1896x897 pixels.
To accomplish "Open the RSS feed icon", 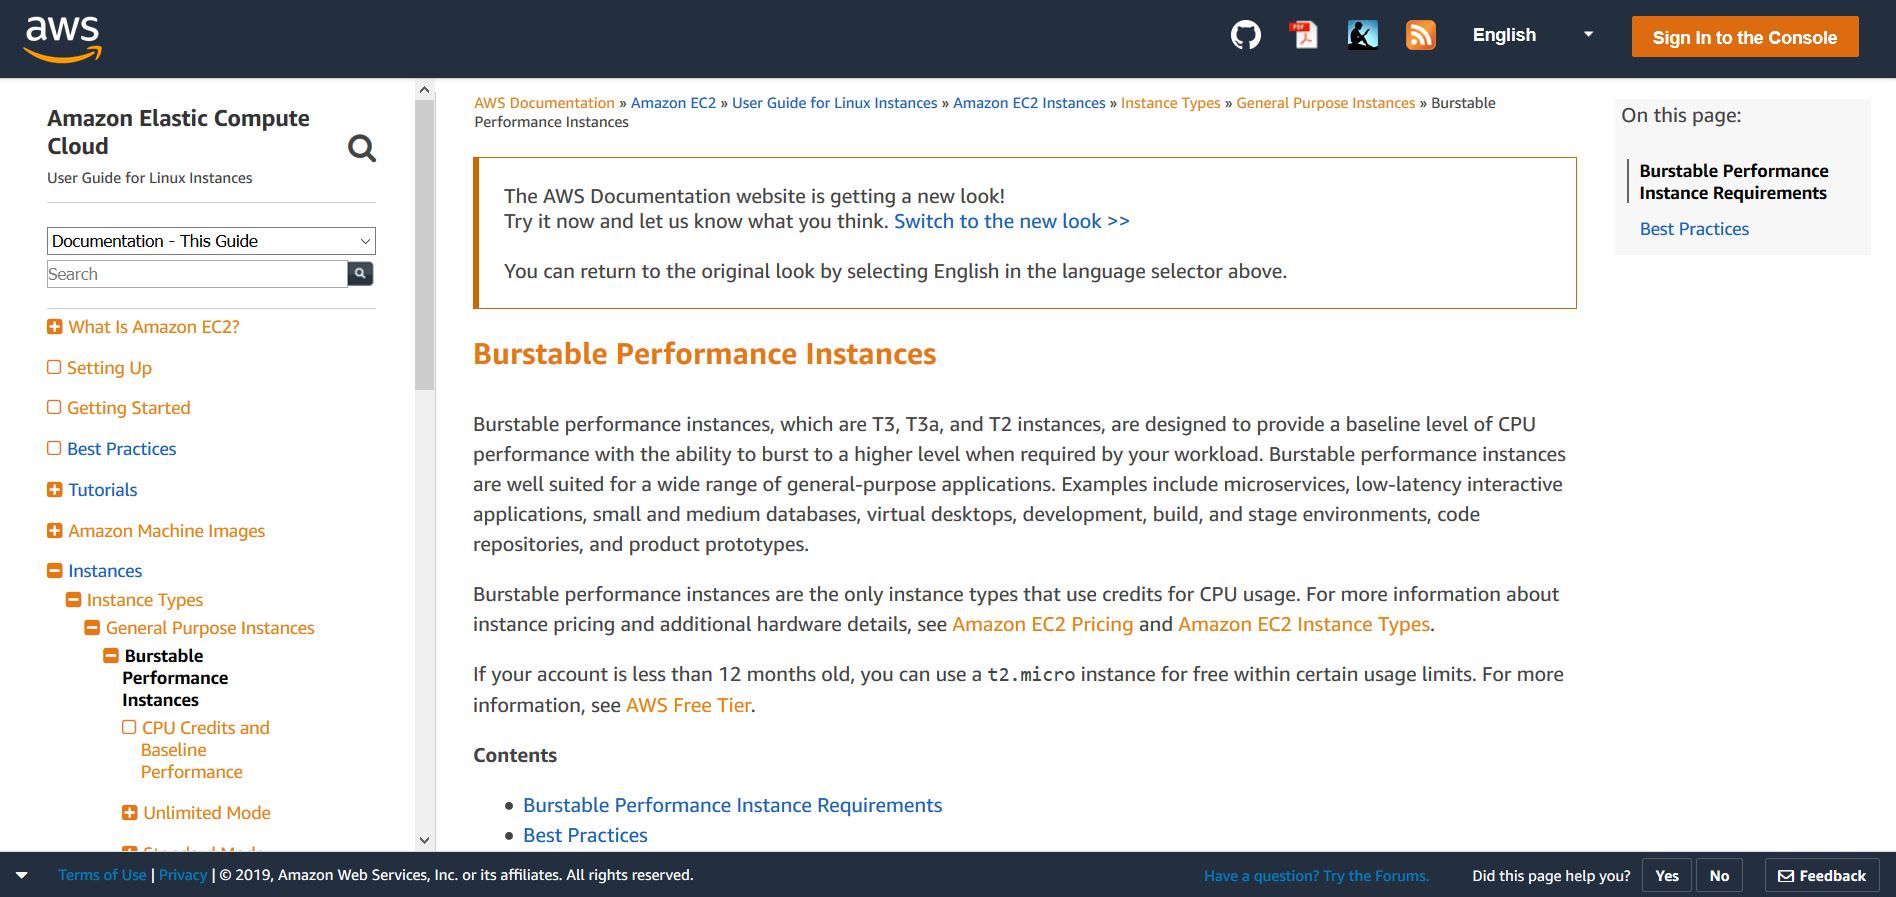I will tap(1420, 36).
